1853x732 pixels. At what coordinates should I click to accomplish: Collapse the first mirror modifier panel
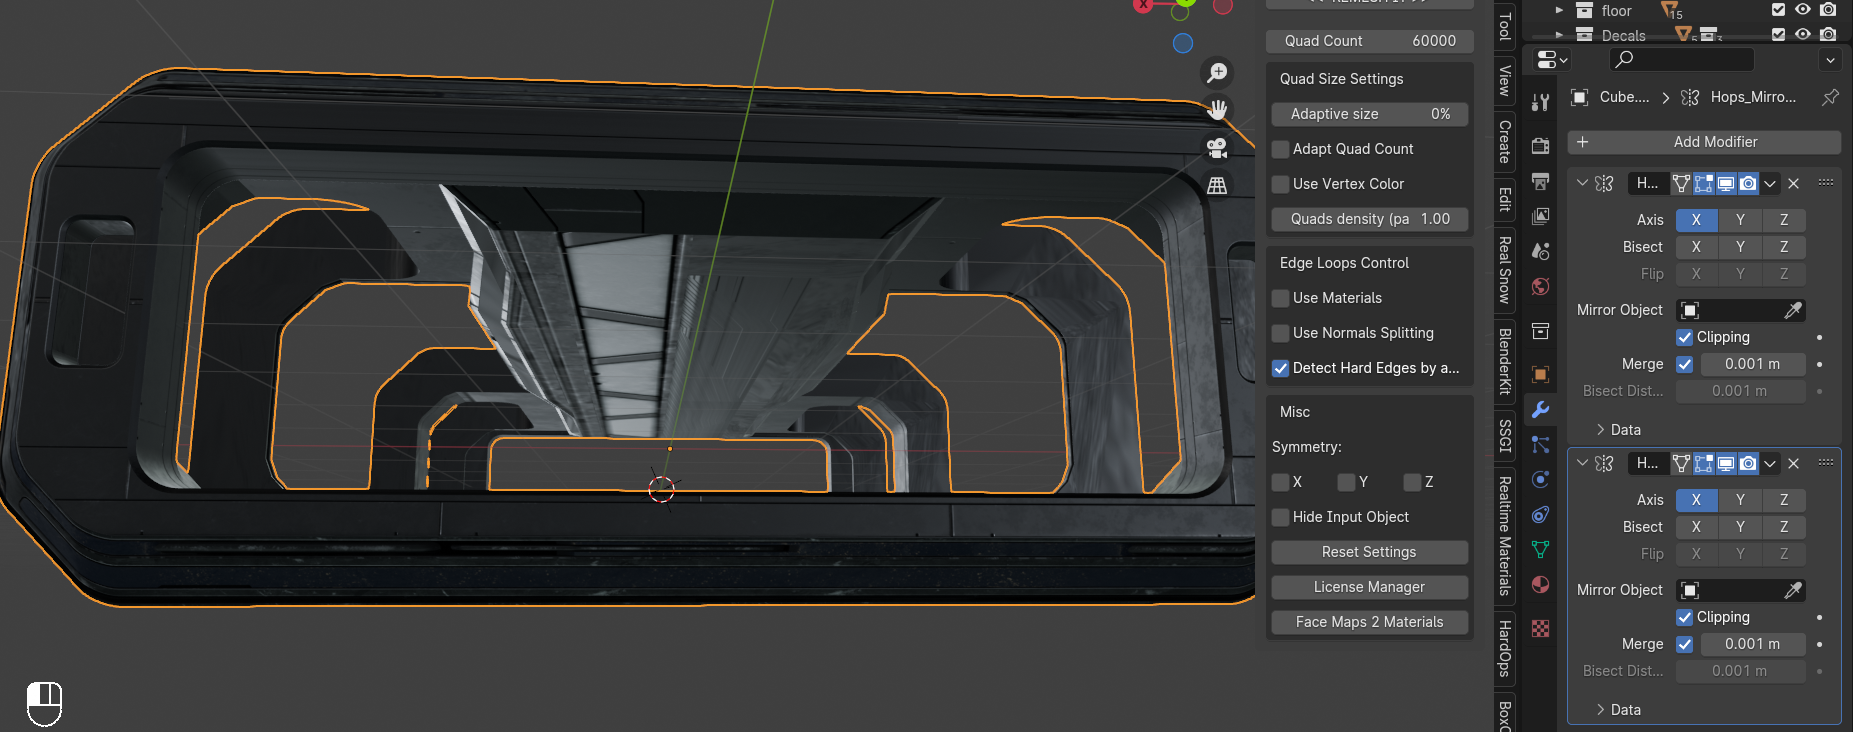coord(1582,183)
